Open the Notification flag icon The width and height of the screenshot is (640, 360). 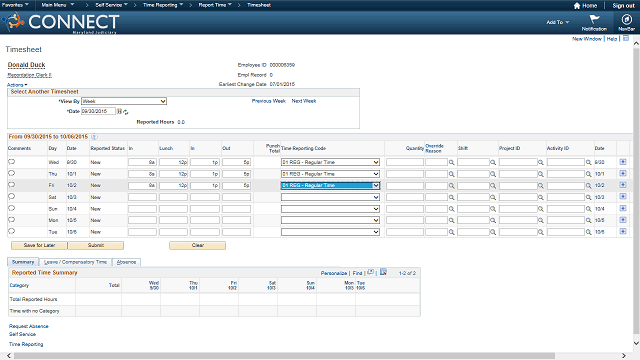[x=594, y=19]
